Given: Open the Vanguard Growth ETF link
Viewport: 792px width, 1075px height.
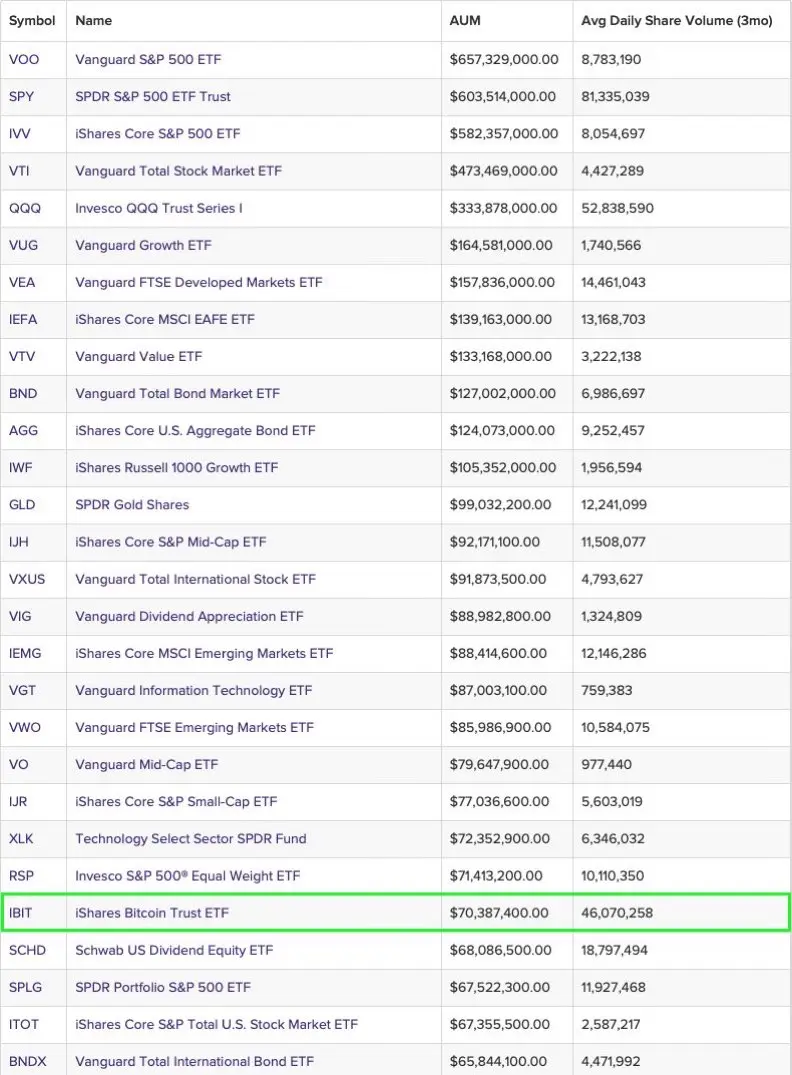Looking at the screenshot, I should (143, 245).
